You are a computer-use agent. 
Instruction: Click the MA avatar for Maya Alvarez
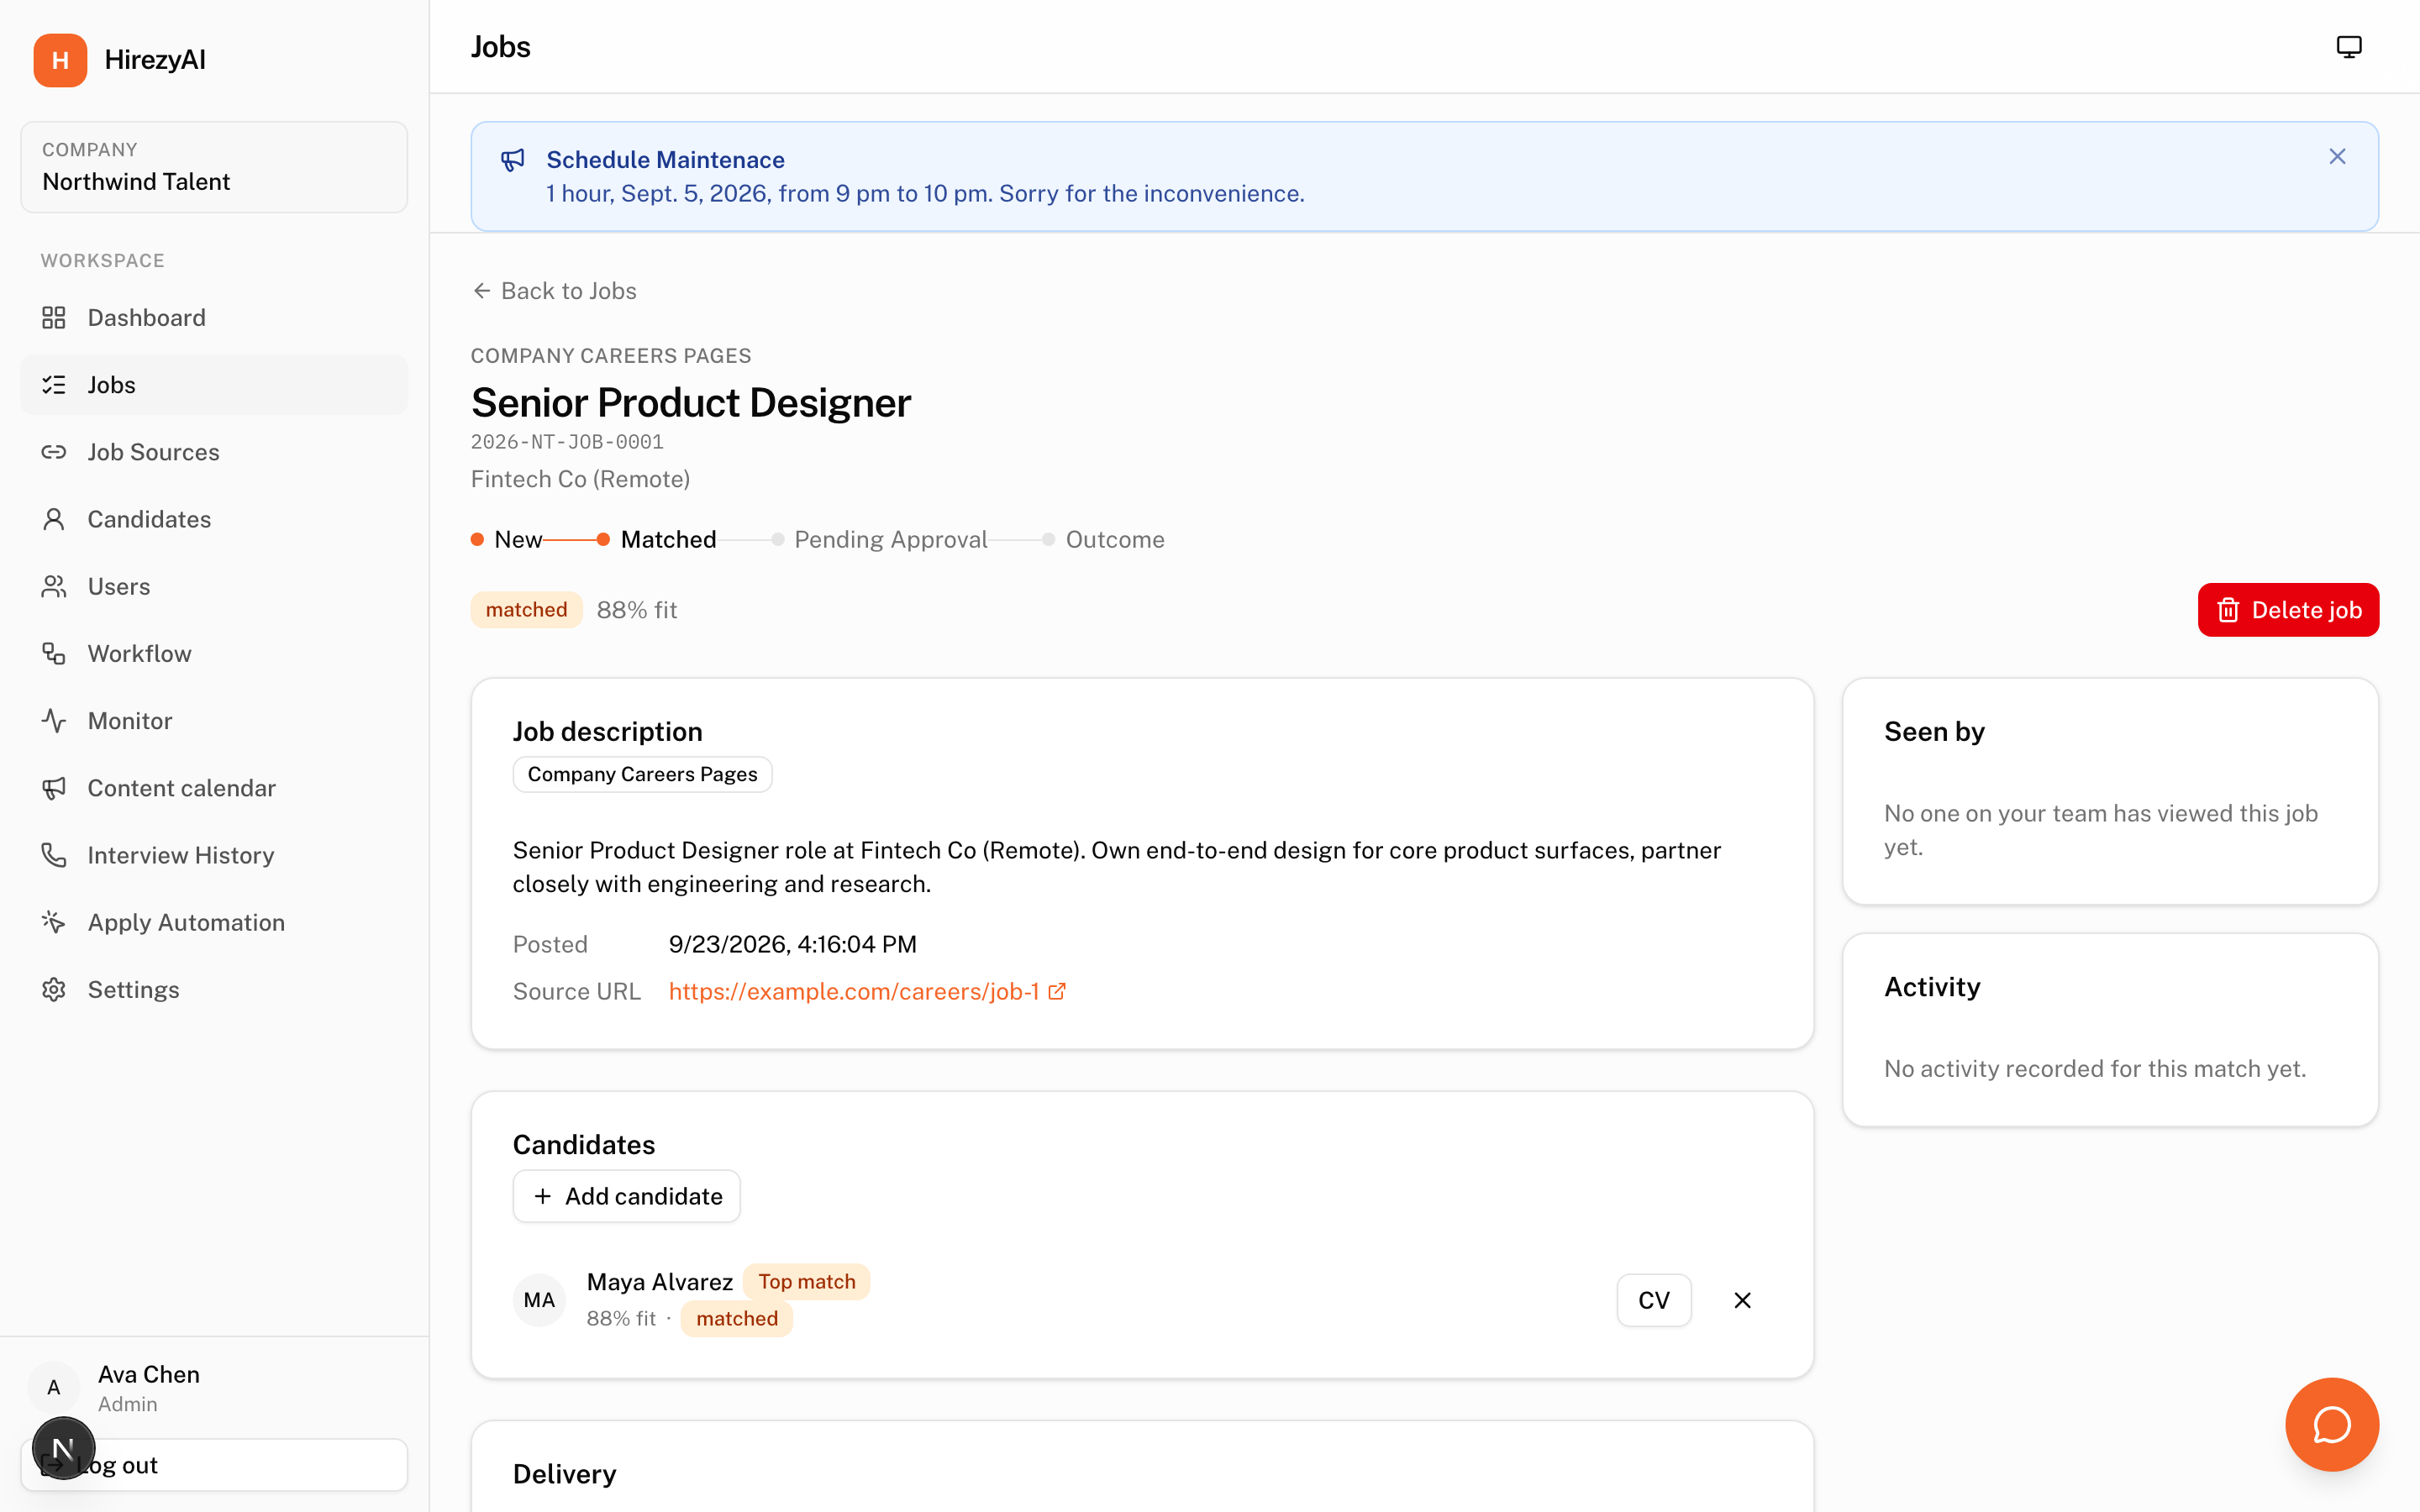point(539,1300)
